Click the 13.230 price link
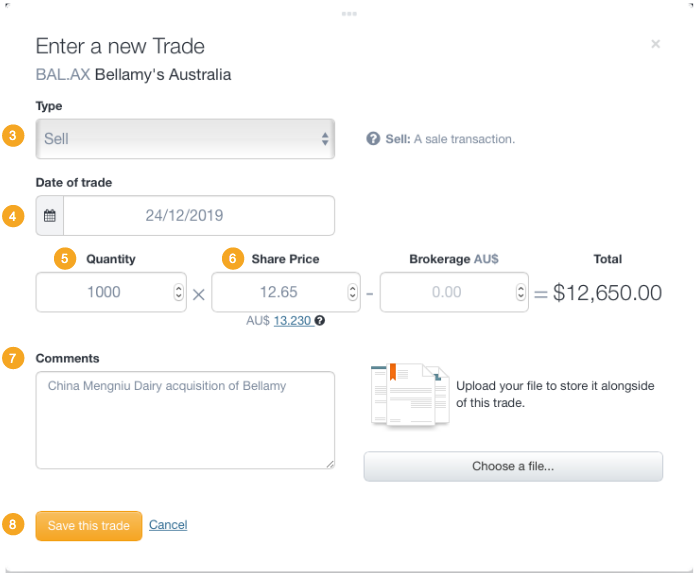 point(292,321)
